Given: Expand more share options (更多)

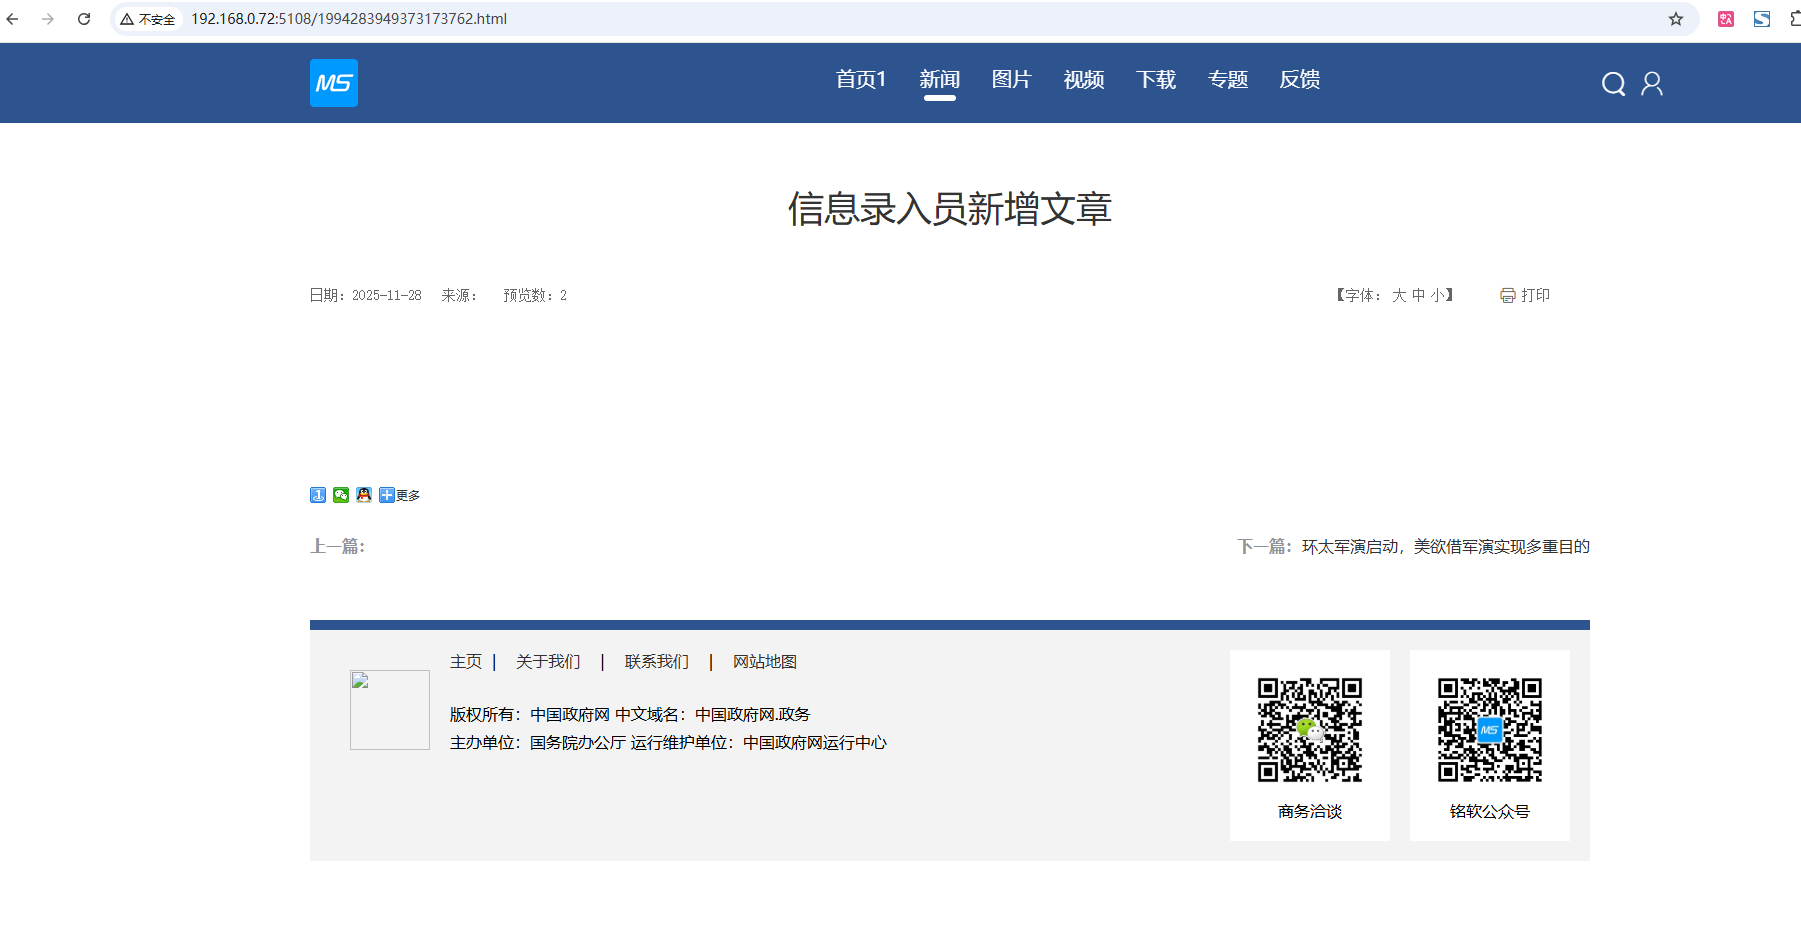Looking at the screenshot, I should click(400, 495).
